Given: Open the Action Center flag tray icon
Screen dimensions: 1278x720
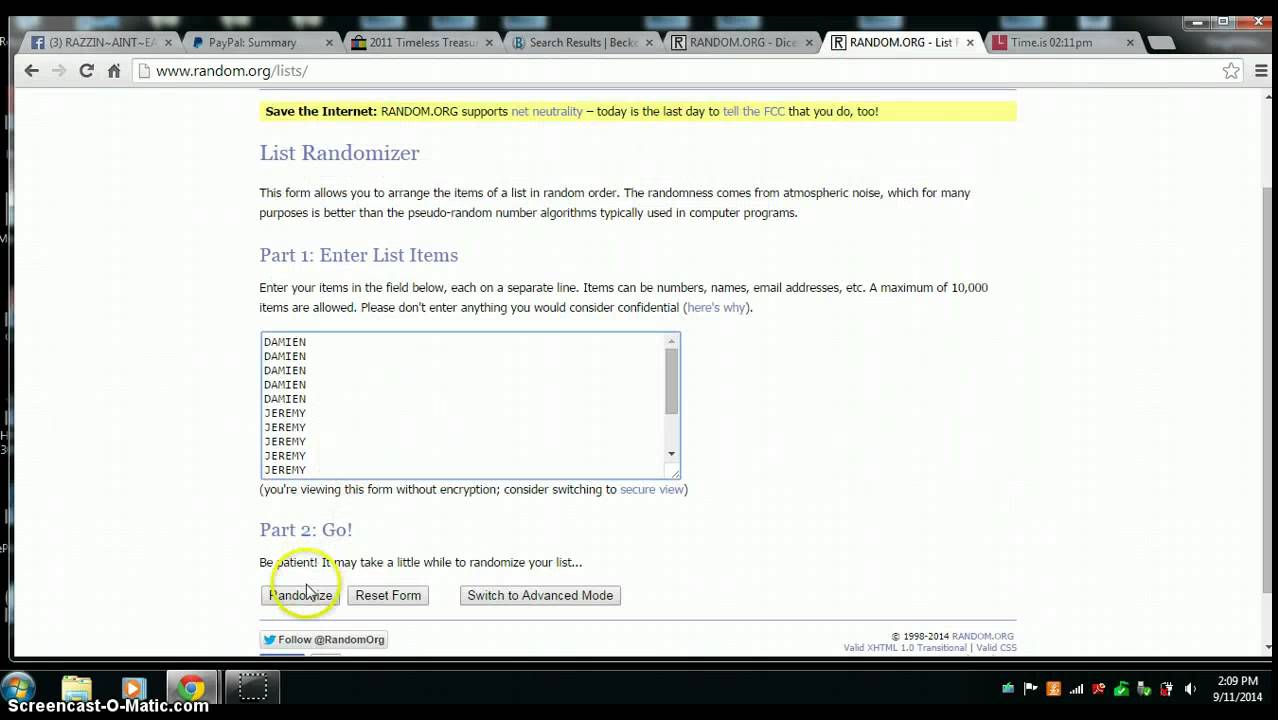Looking at the screenshot, I should click(1031, 689).
